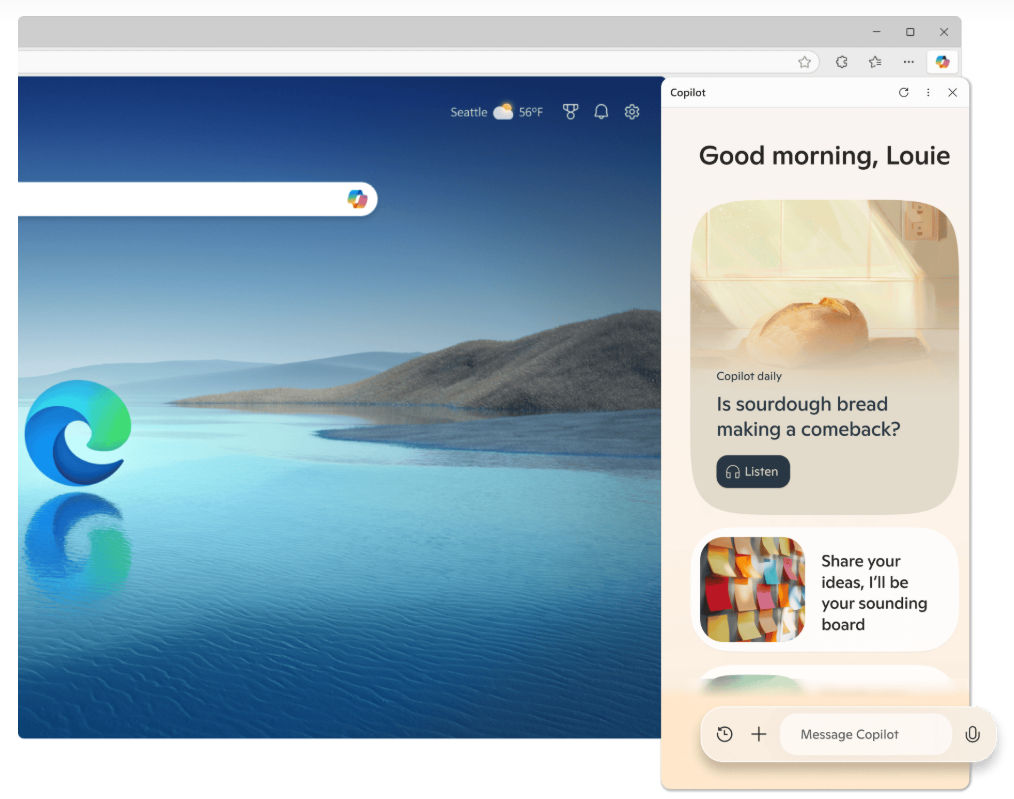Open the sounding board ideas card
1014x799 pixels.
tap(825, 590)
